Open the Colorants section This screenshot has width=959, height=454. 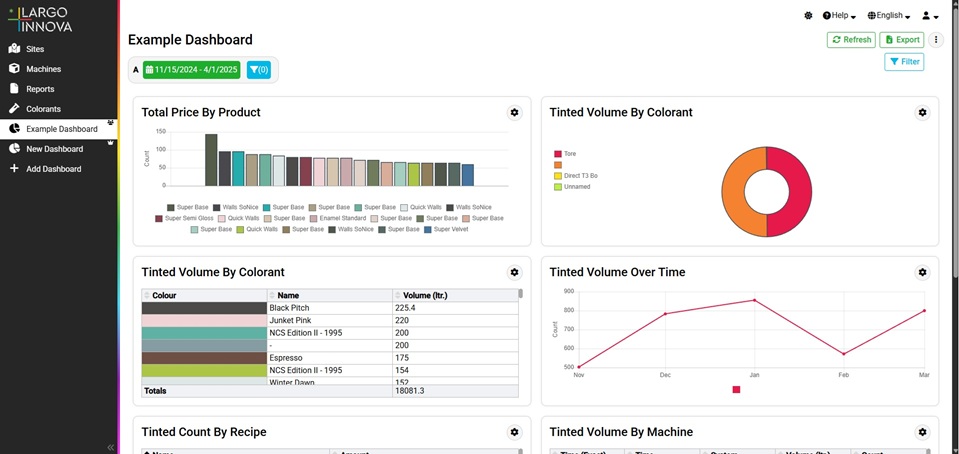43,109
